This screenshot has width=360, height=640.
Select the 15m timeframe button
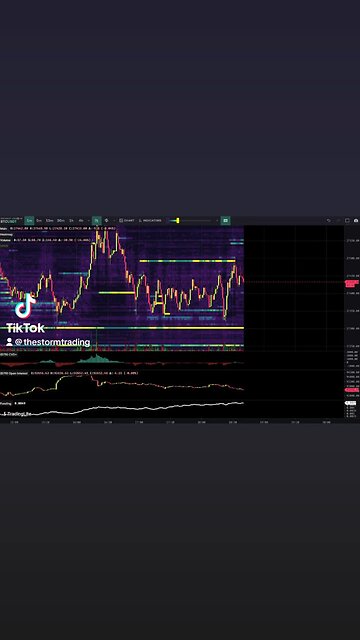(x=49, y=220)
